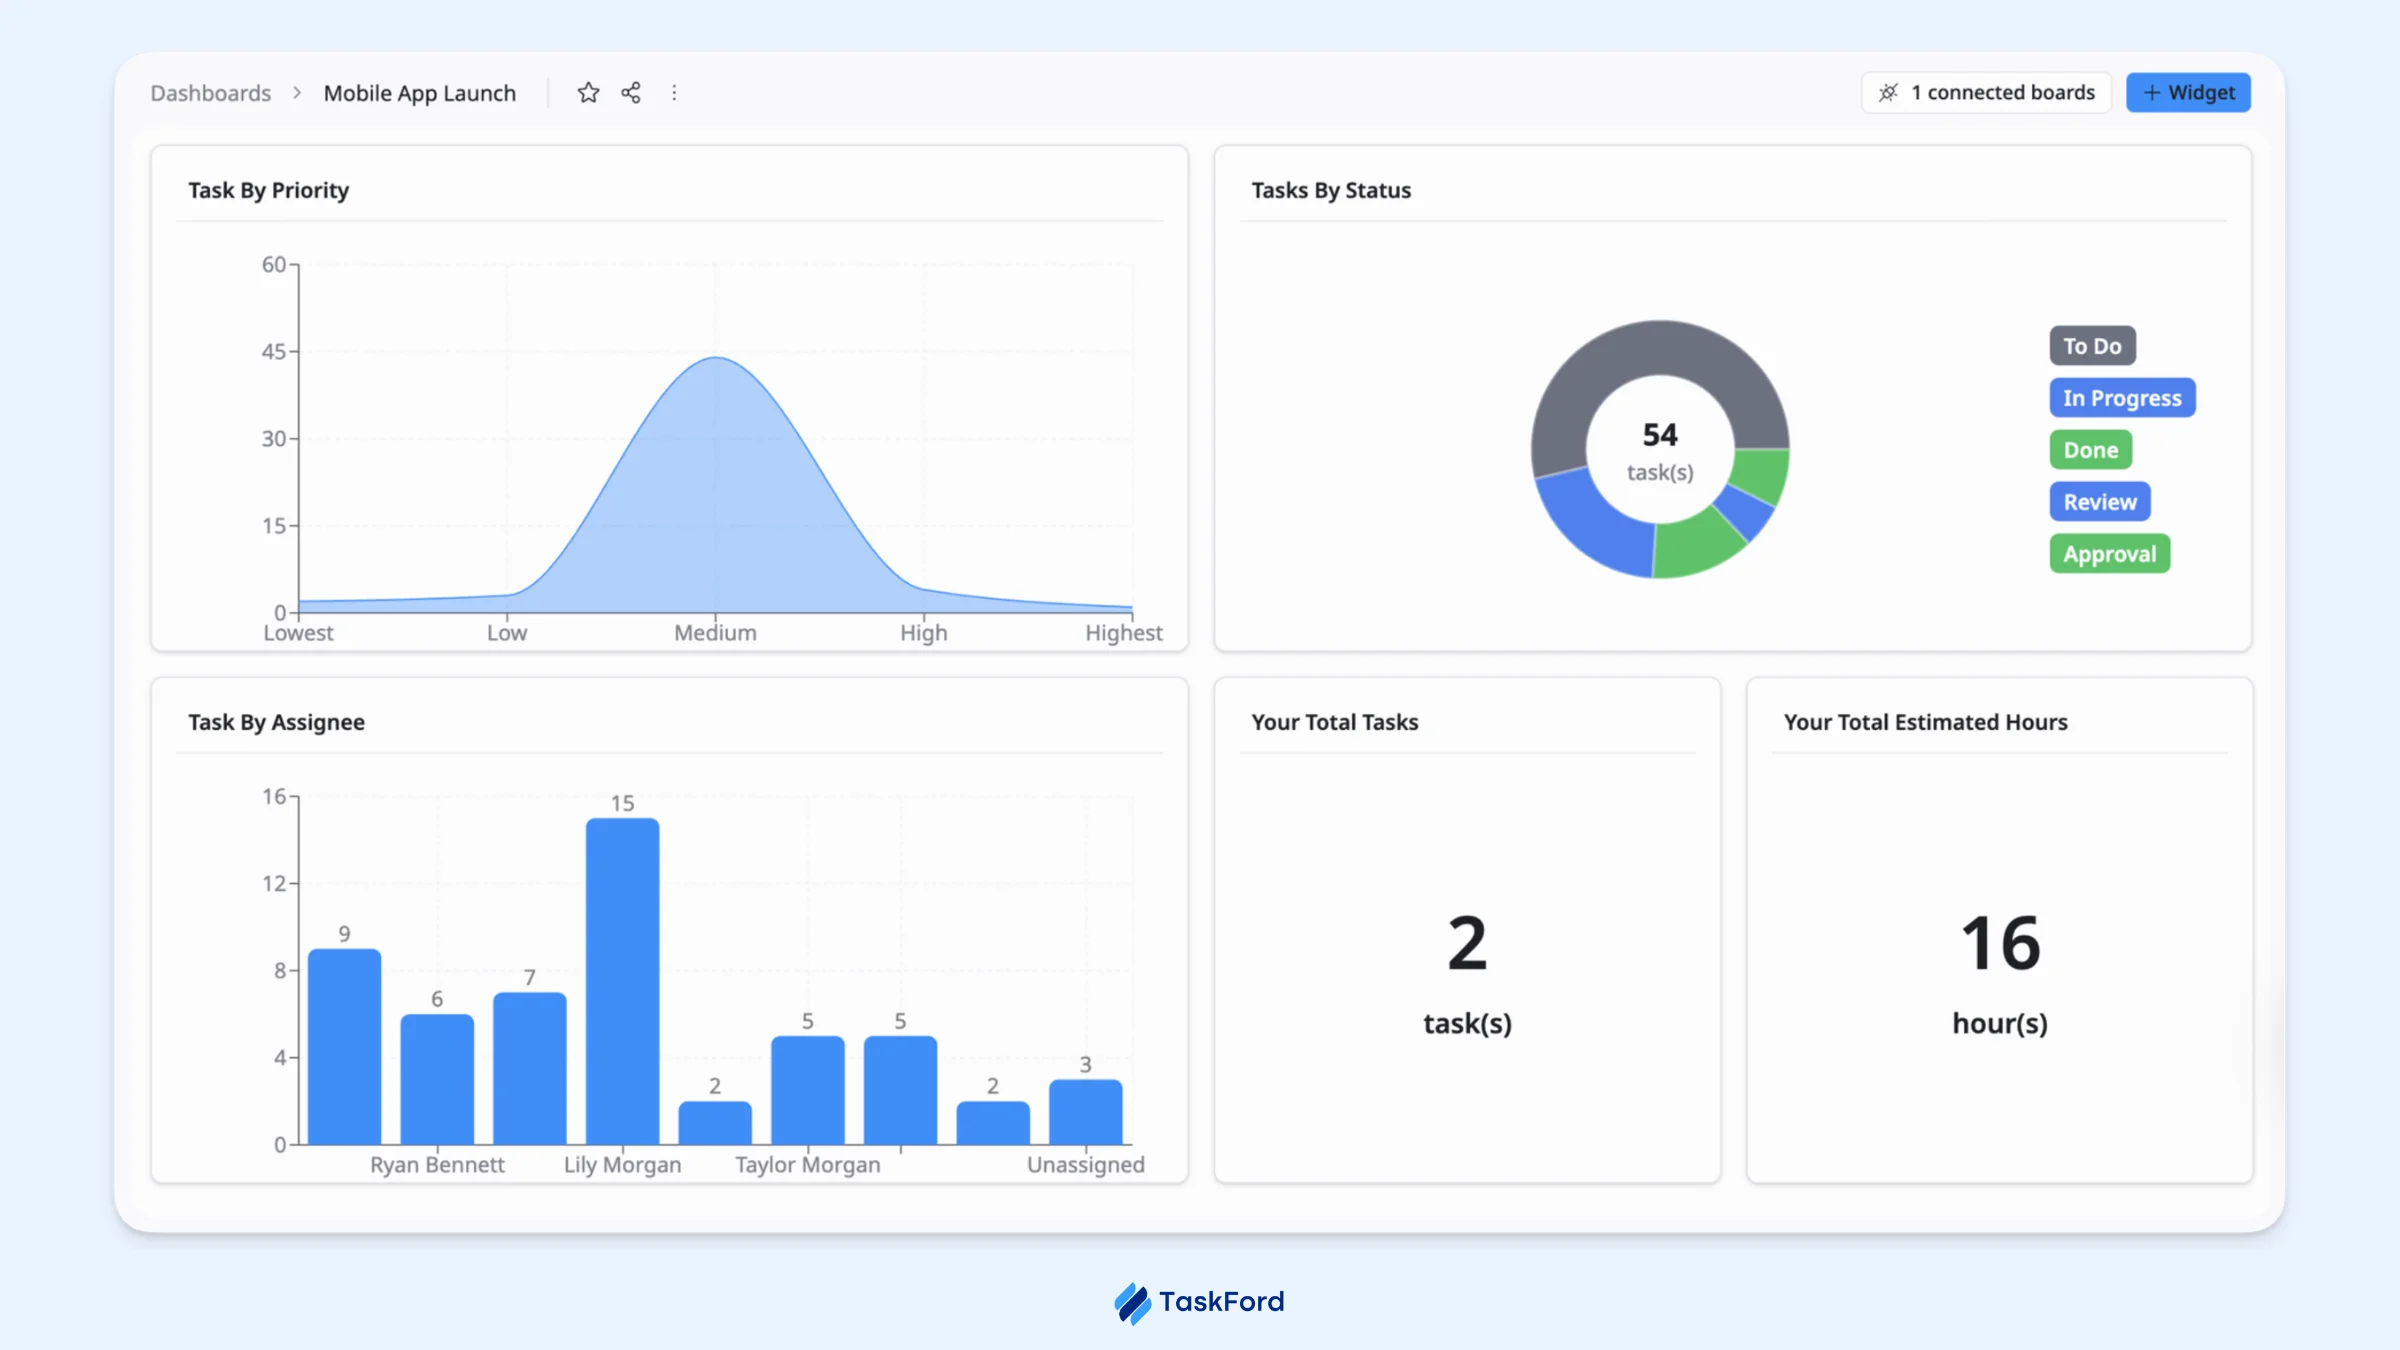Image resolution: width=2400 pixels, height=1350 pixels.
Task: Click the Lily Morgan axis label
Action: (x=622, y=1165)
